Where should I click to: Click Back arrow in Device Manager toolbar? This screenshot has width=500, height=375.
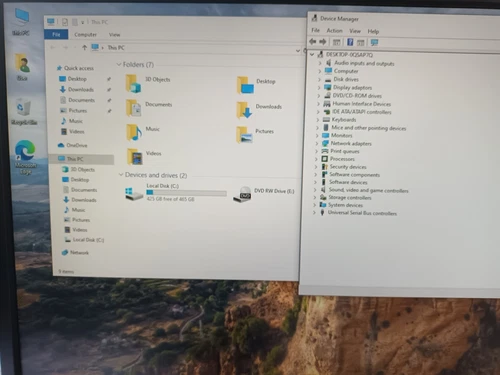pyautogui.click(x=313, y=42)
